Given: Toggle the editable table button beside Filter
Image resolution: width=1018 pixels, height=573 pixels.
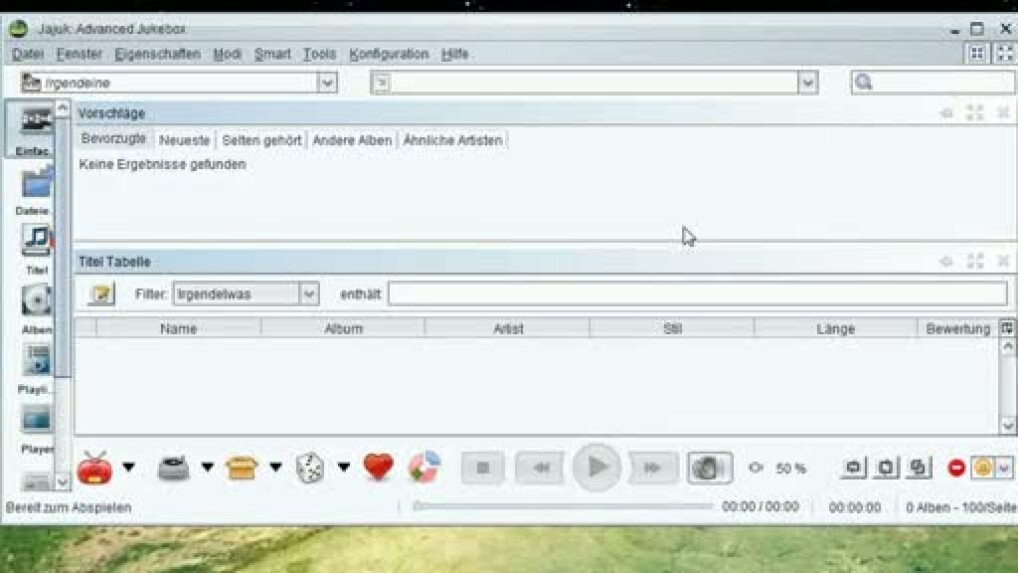Looking at the screenshot, I should click(x=101, y=294).
